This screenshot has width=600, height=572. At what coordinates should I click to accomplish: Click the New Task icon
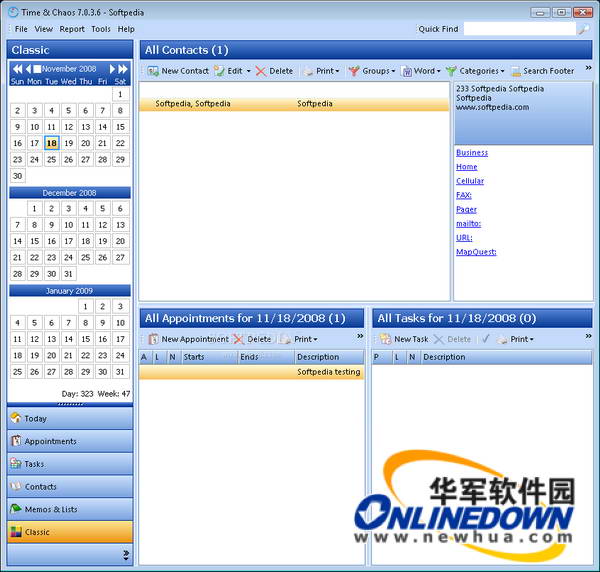385,339
